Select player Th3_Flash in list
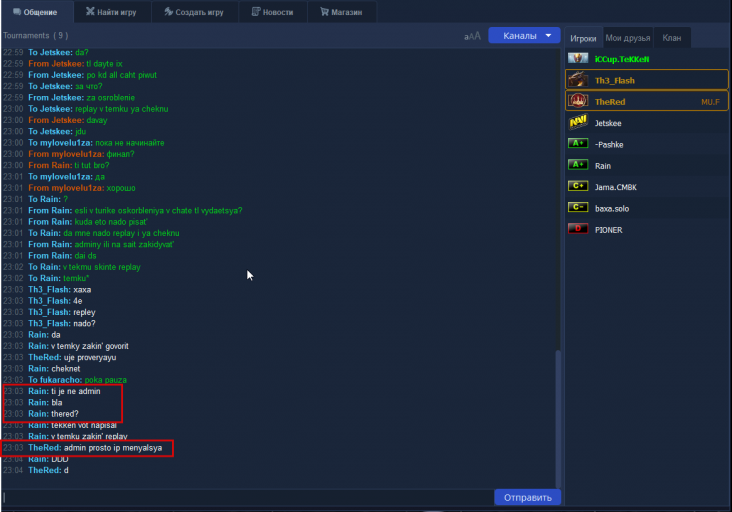The image size is (732, 512). tap(647, 80)
